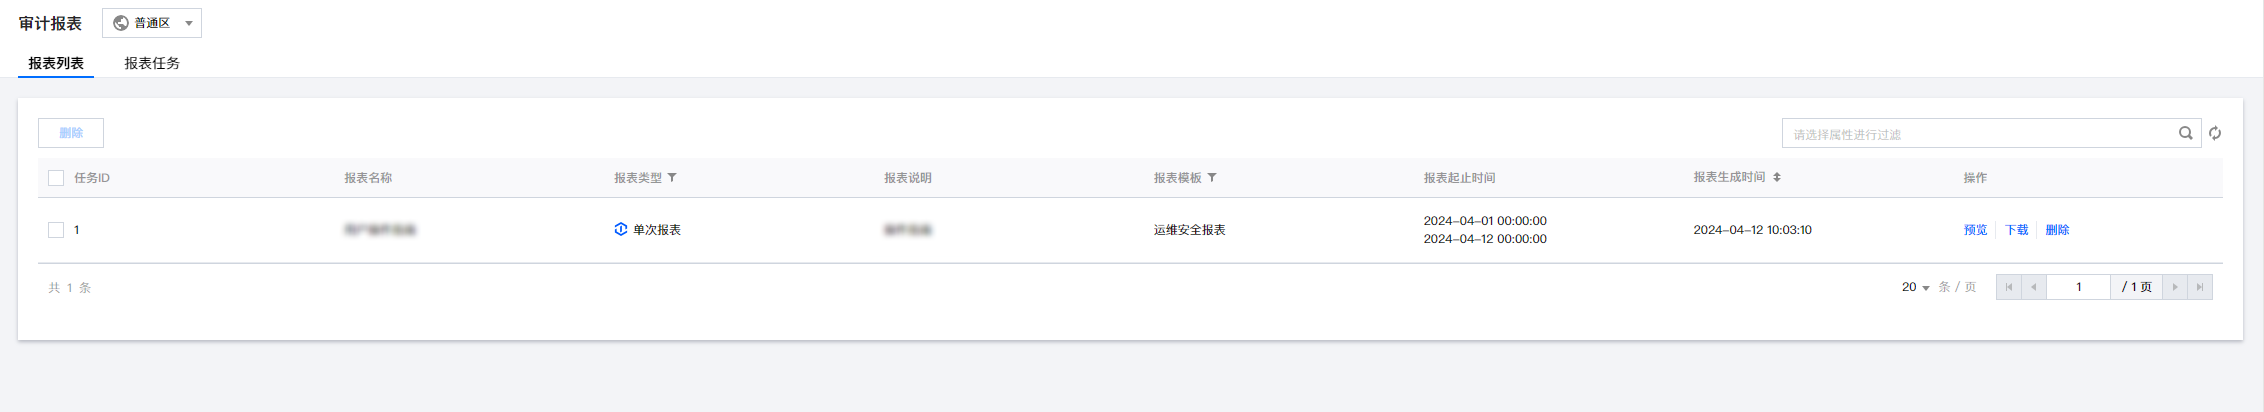The width and height of the screenshot is (2264, 412).
Task: Sort by 报表生成时间 using sort arrows
Action: point(1777,177)
